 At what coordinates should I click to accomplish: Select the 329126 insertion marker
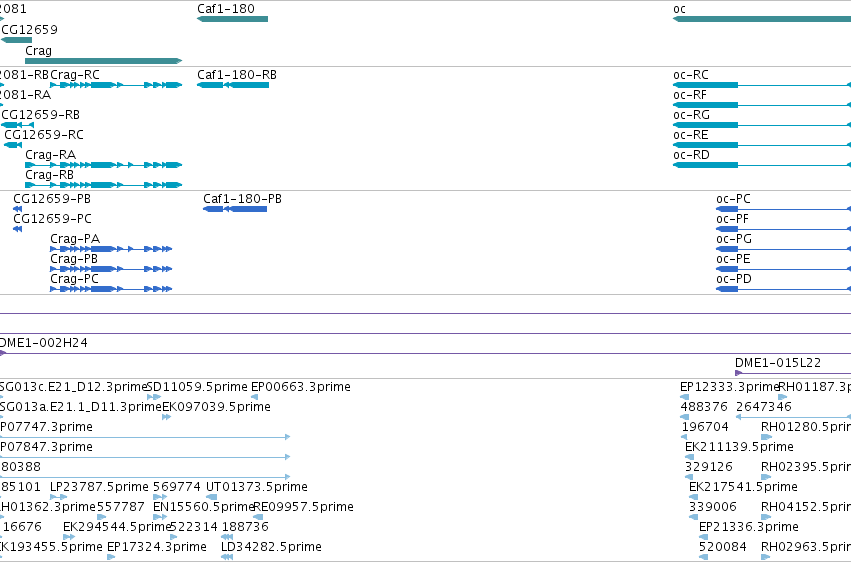pyautogui.click(x=689, y=477)
